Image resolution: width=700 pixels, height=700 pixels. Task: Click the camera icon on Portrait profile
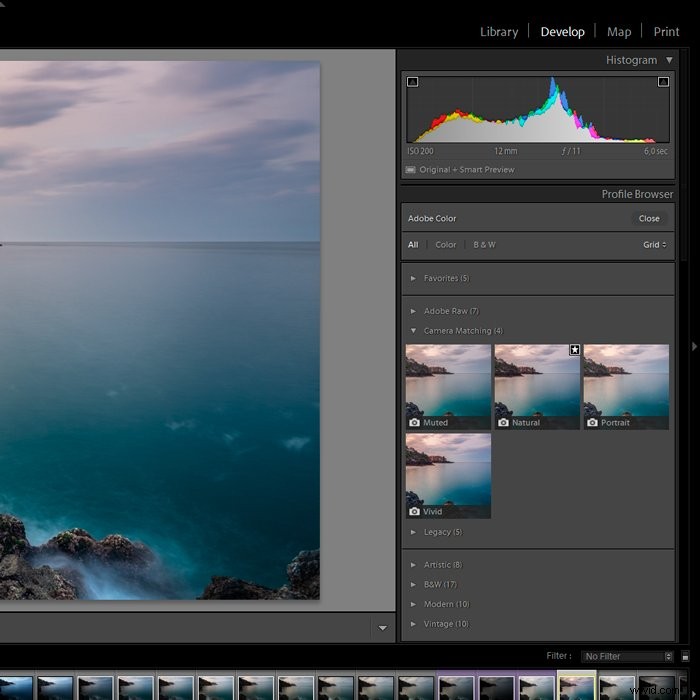[592, 422]
